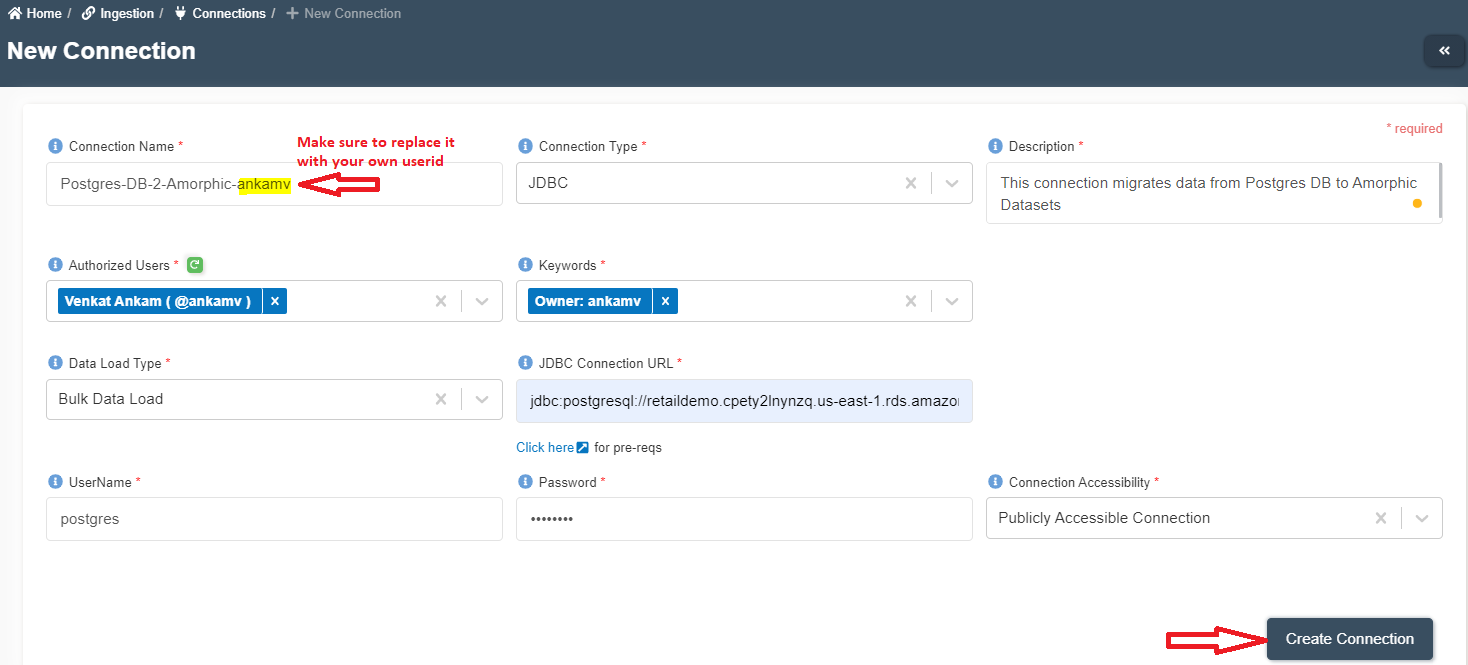Expand the Connection Type dropdown
1468x665 pixels.
point(952,184)
